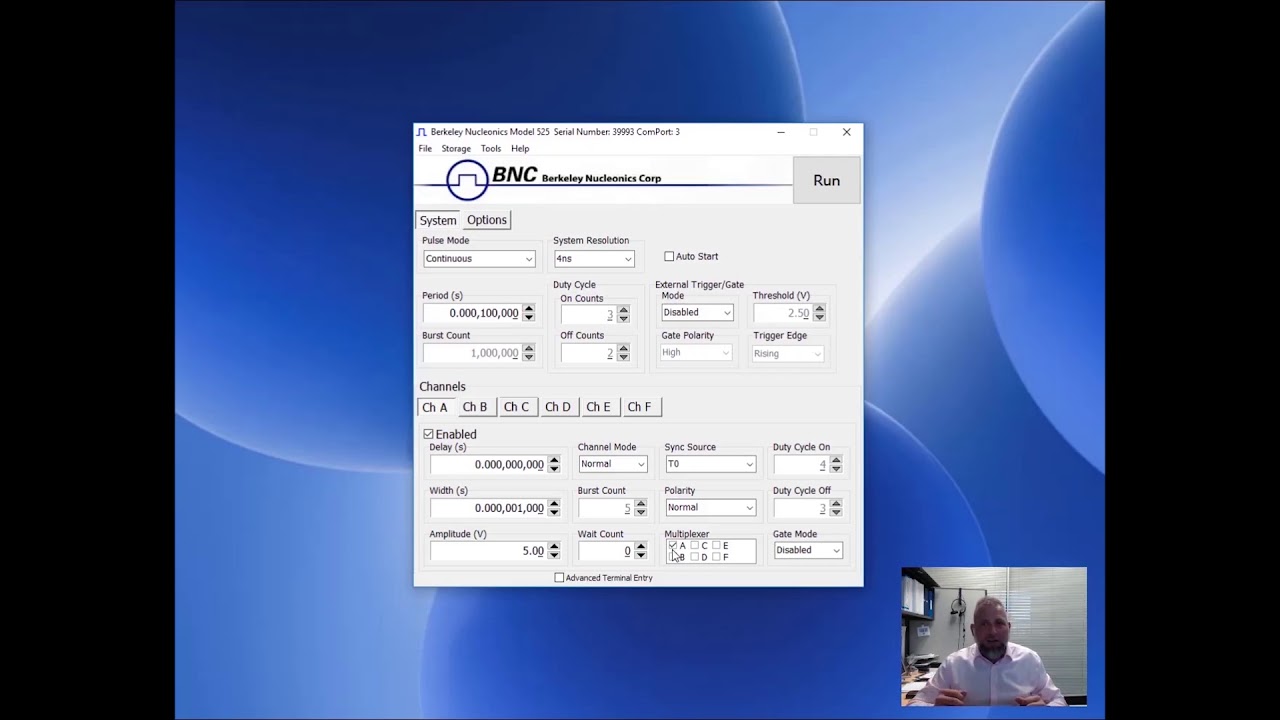Toggle Multiplexer checkbox B
This screenshot has width=1280, height=720.
click(x=673, y=557)
